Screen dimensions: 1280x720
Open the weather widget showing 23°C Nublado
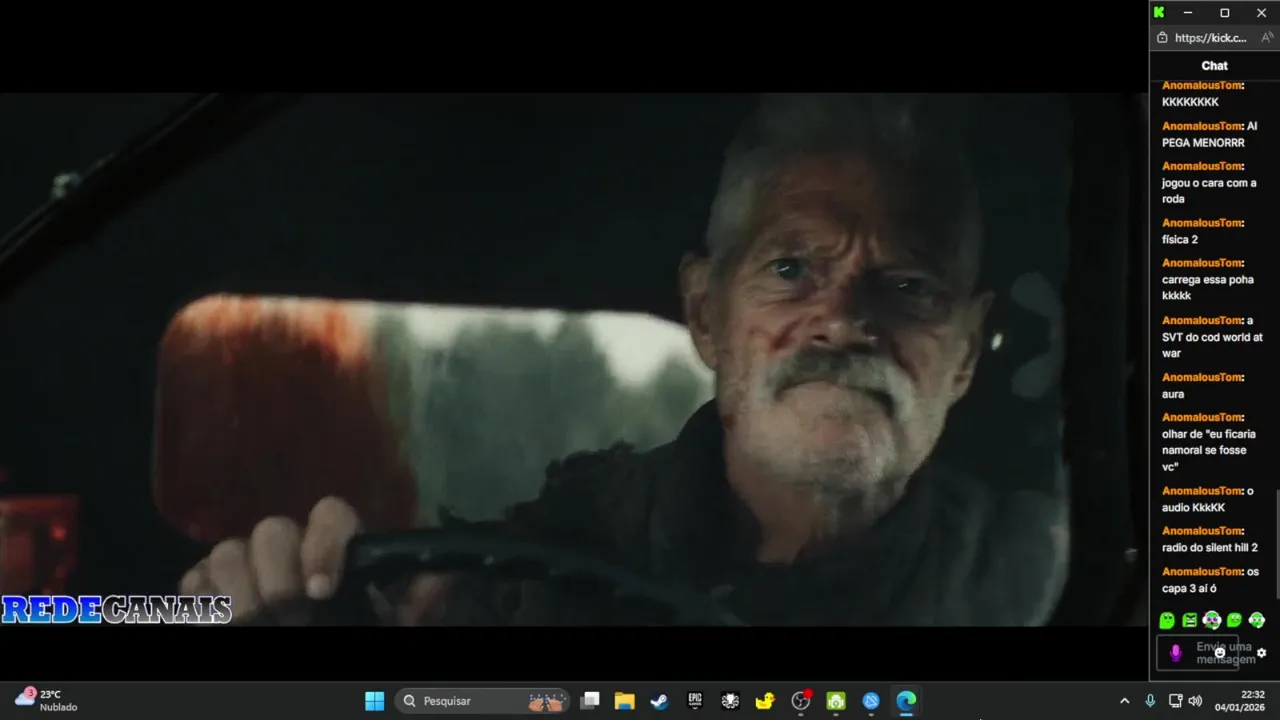(46, 700)
